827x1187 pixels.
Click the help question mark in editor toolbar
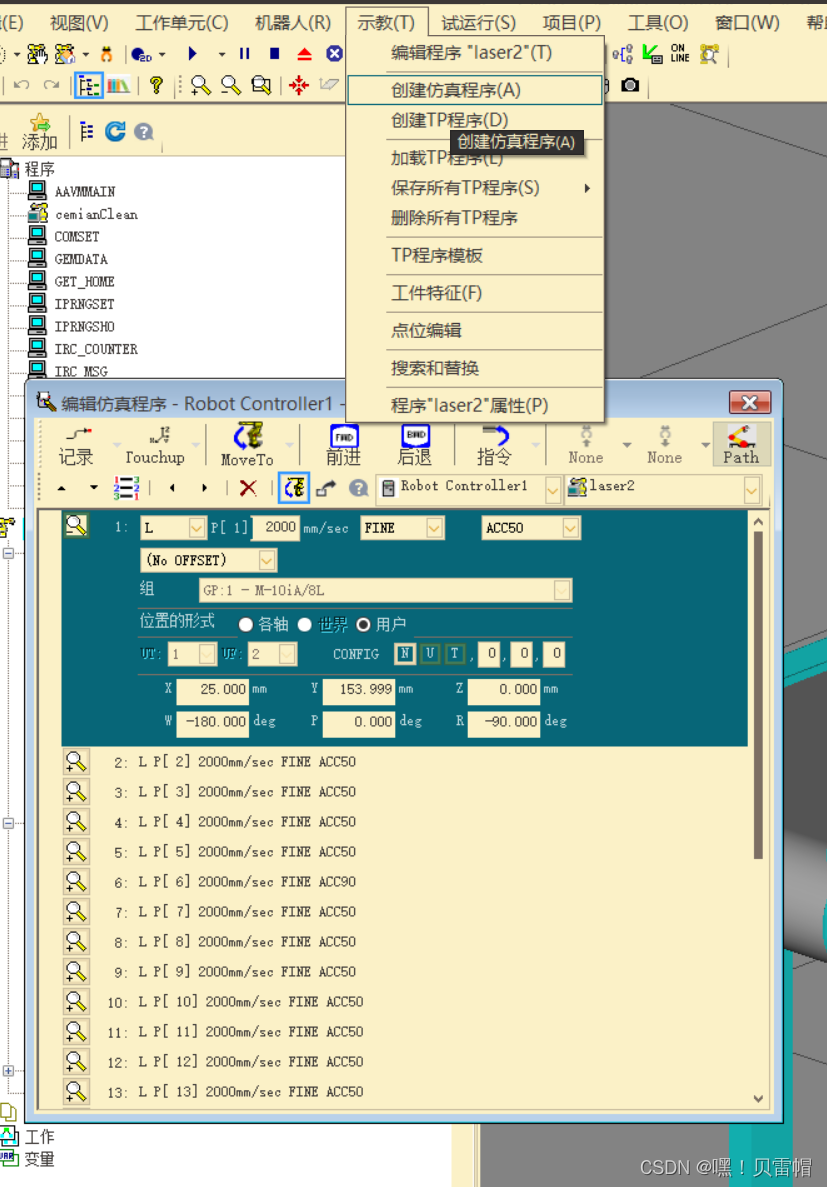tap(358, 488)
